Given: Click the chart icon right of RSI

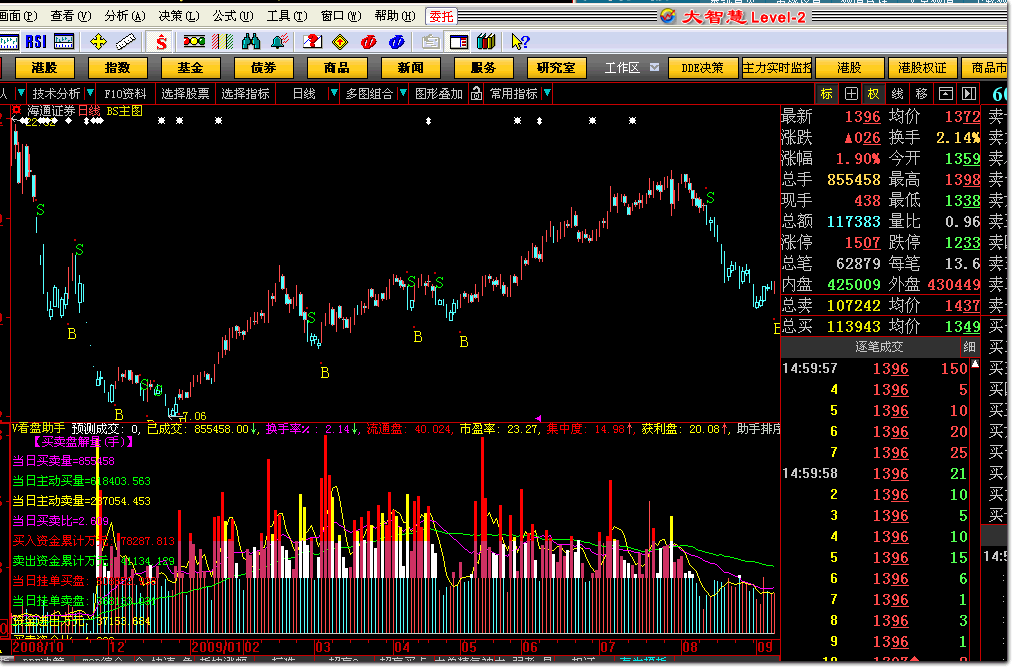Looking at the screenshot, I should point(63,42).
